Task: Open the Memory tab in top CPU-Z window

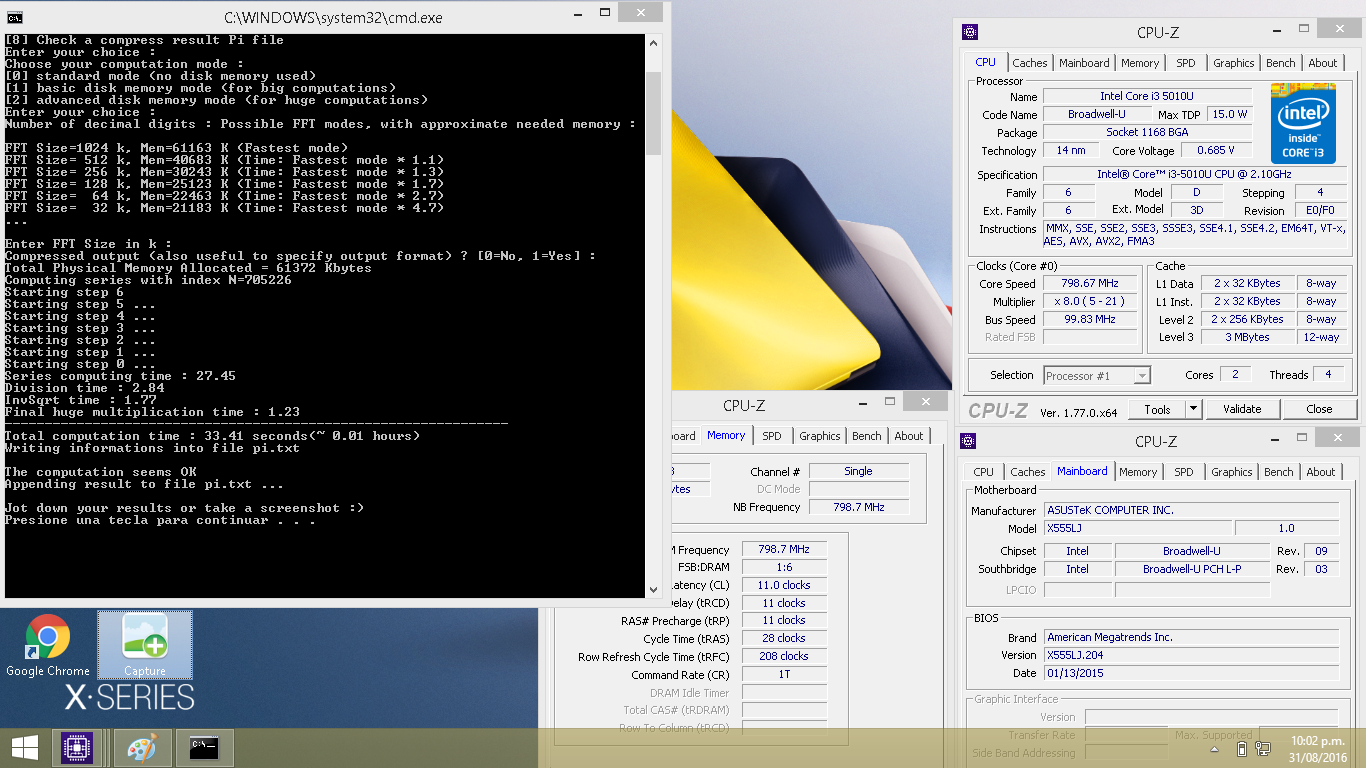Action: 1140,63
